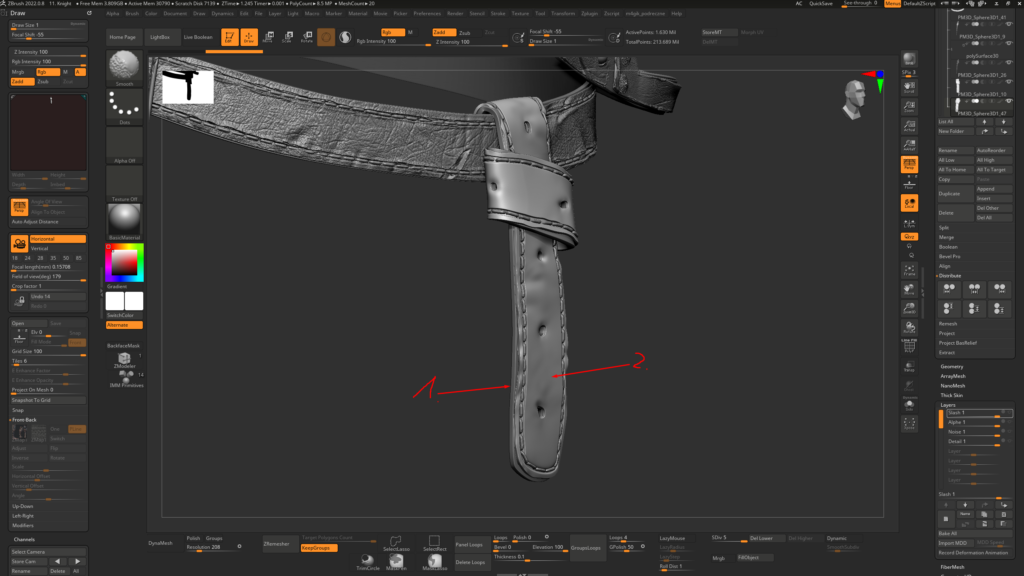
Task: Open the BasicMaterial sphere selector
Action: coord(124,221)
